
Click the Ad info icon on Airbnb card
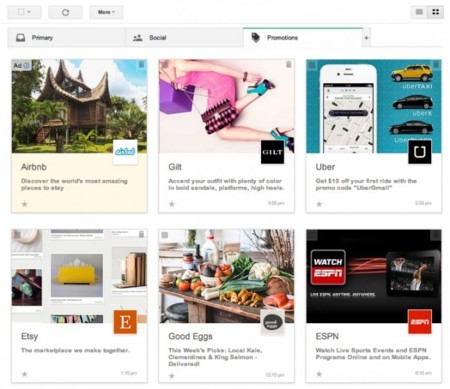[x=26, y=65]
